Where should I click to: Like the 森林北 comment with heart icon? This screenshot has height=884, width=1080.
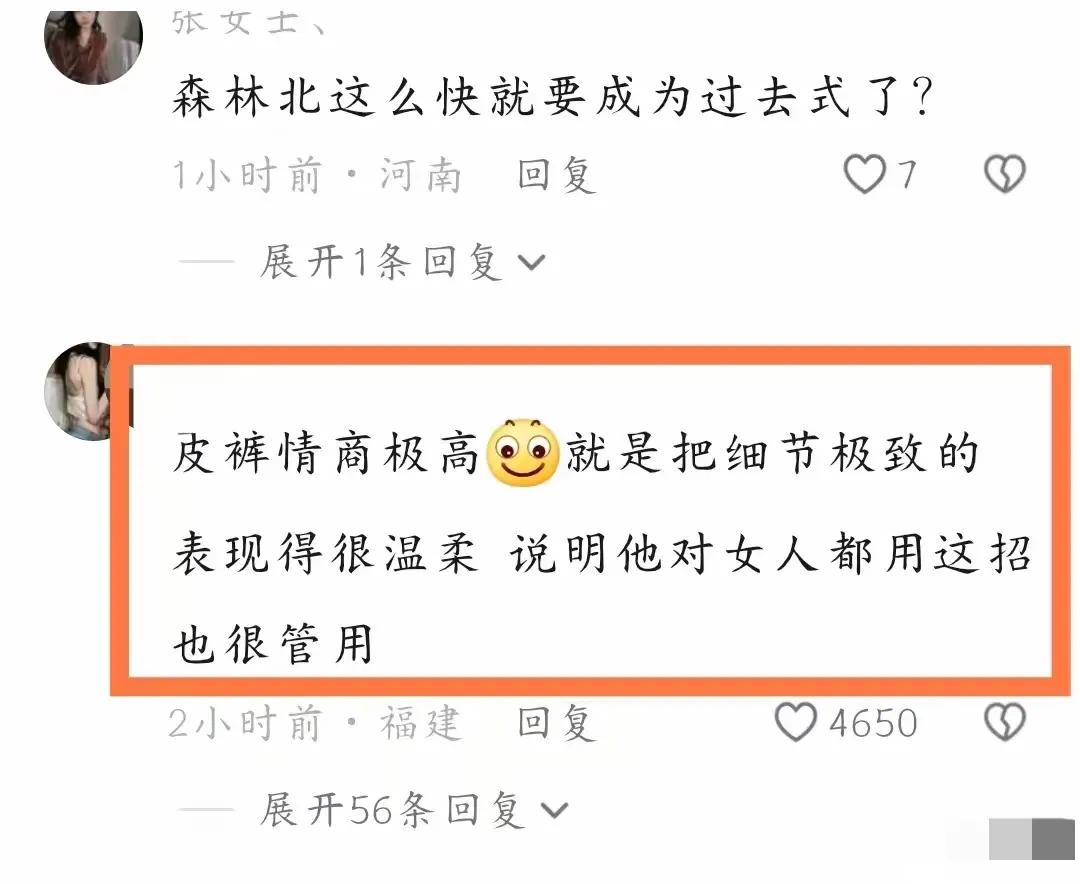(x=864, y=174)
